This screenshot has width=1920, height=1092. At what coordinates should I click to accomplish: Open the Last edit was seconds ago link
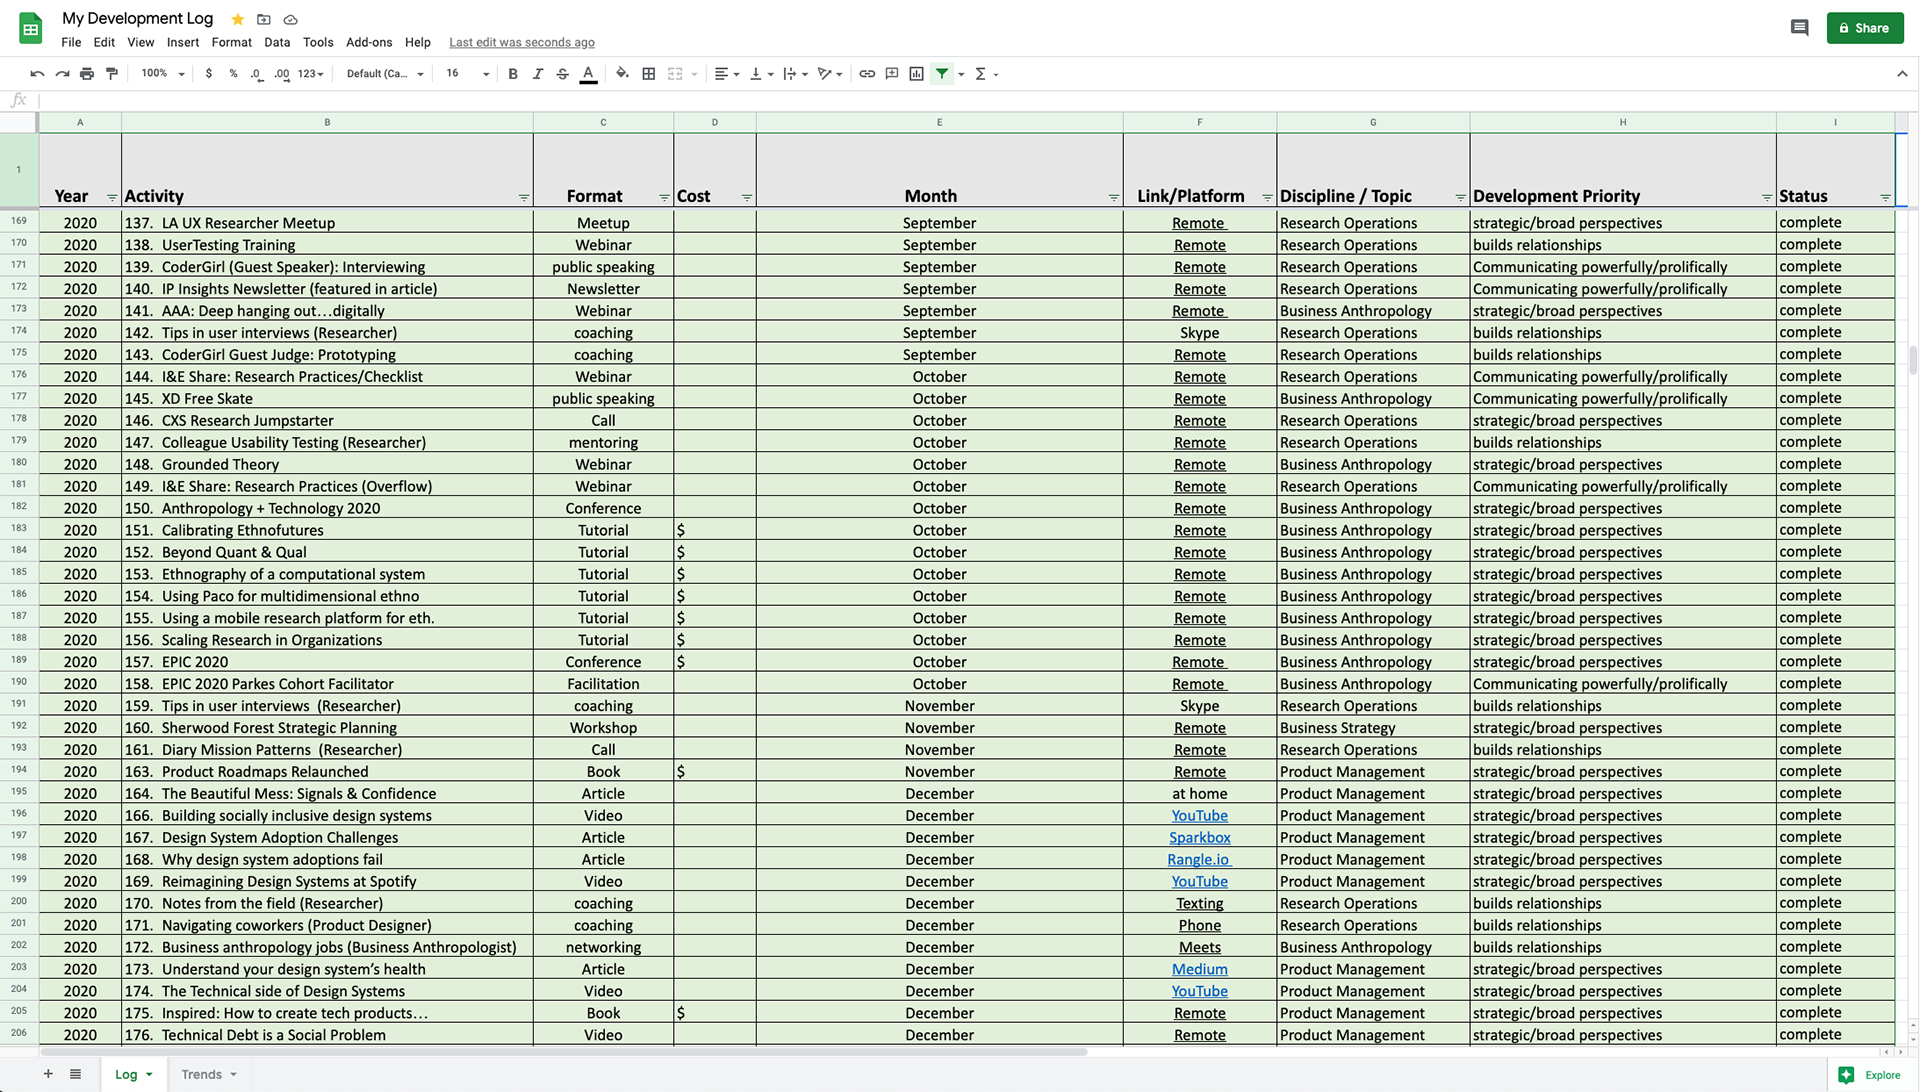(522, 42)
